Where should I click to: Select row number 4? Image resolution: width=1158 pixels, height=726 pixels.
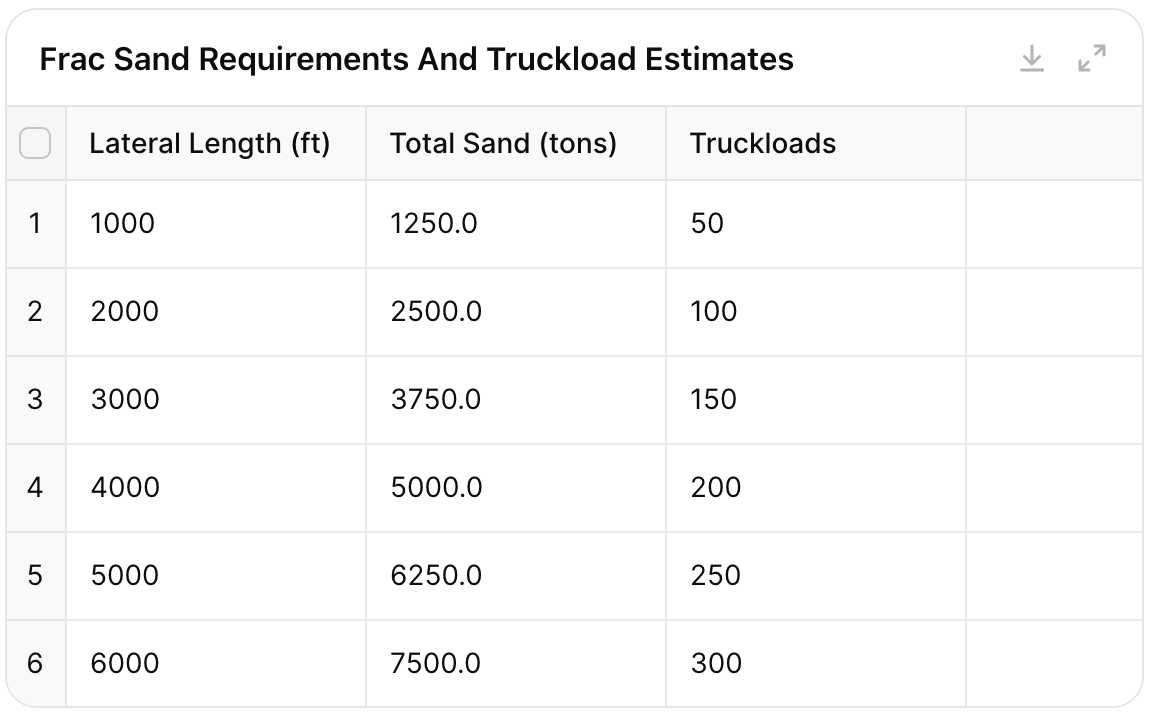tap(35, 487)
